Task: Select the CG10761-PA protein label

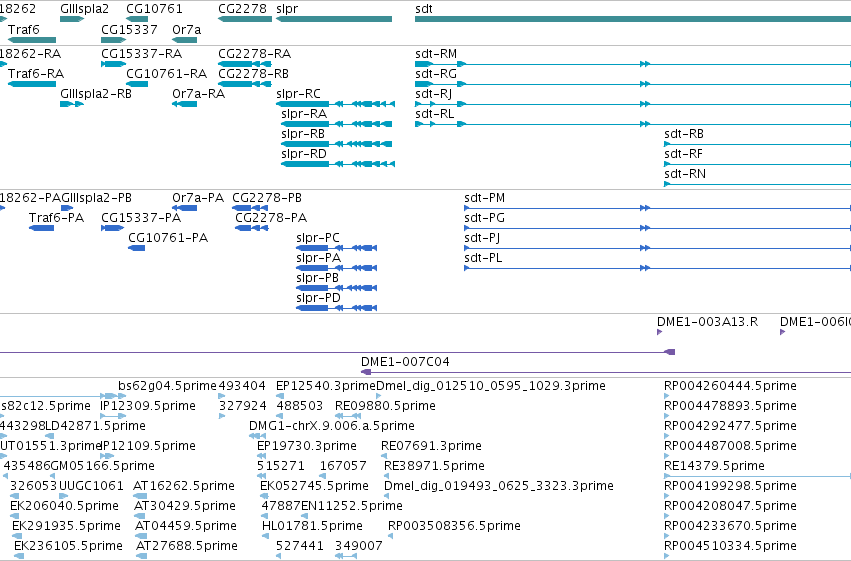Action: (168, 238)
